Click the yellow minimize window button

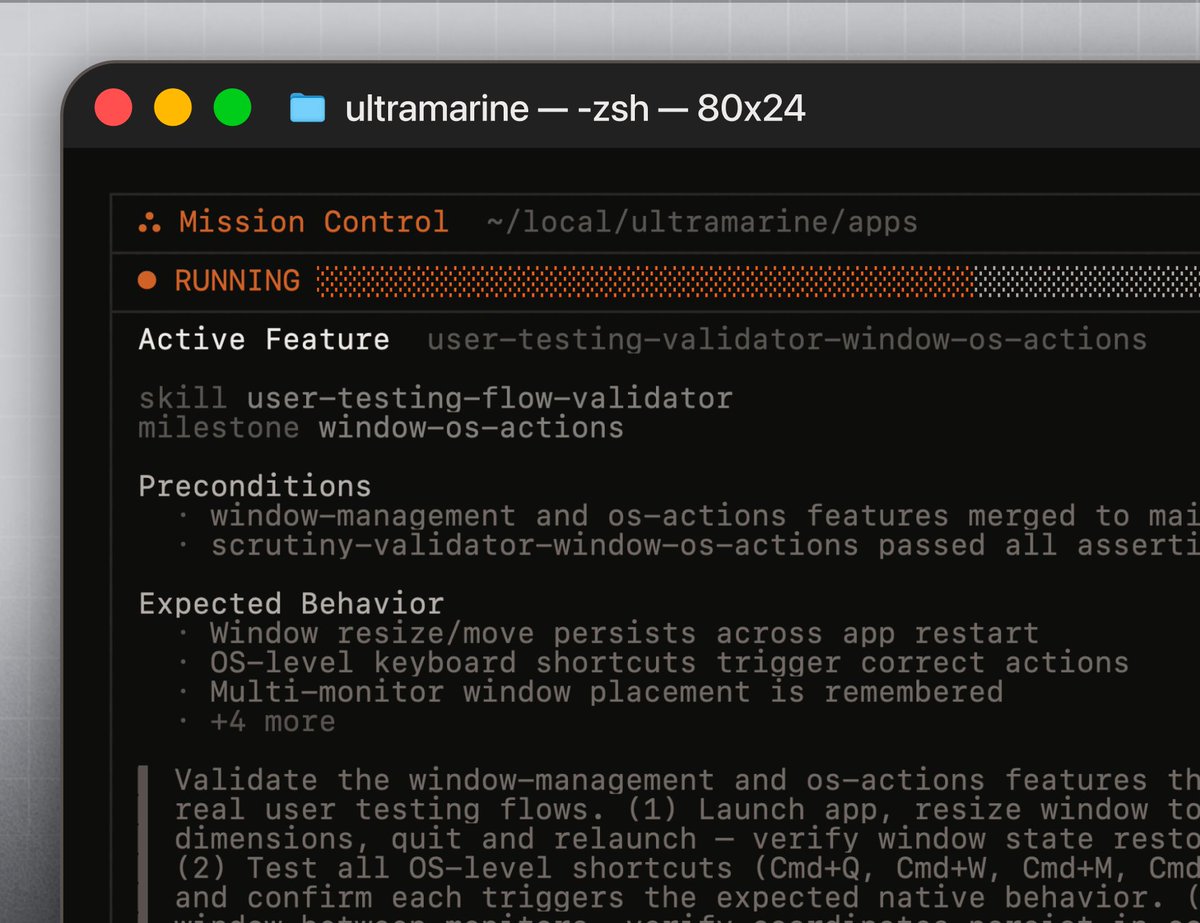(x=172, y=107)
